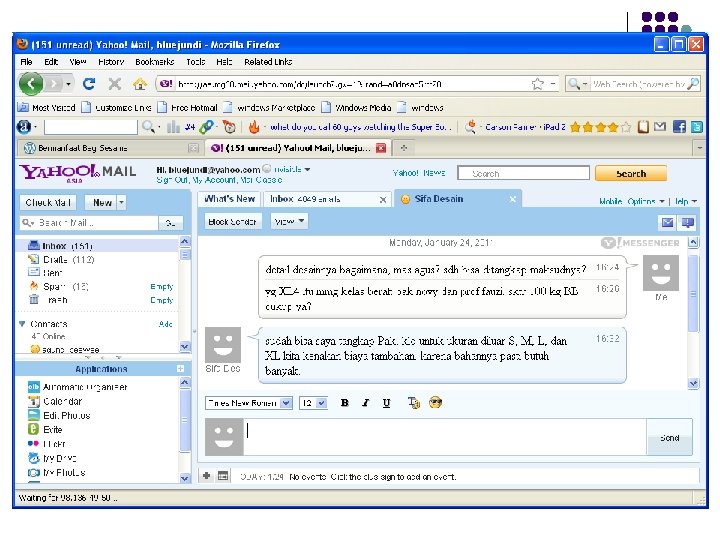The image size is (720, 540).
Task: Open the emoticon picker smiley icon
Action: (x=435, y=403)
